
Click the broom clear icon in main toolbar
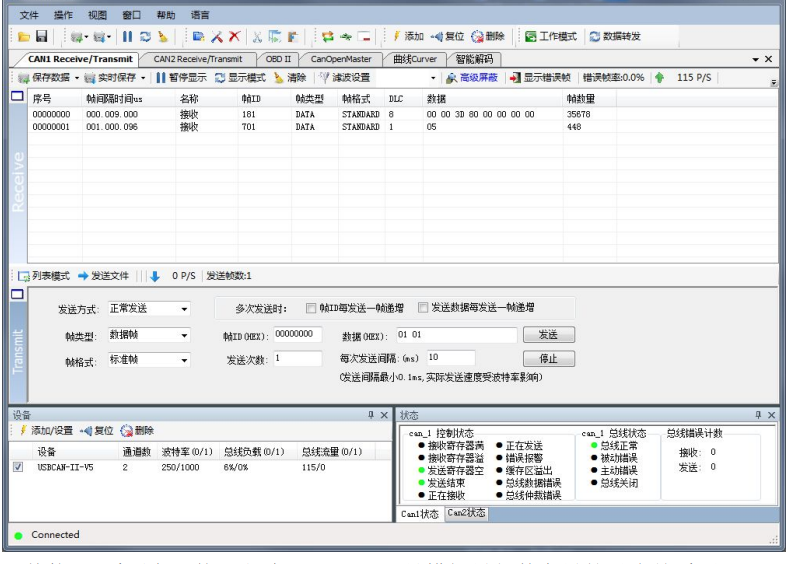coord(162,36)
